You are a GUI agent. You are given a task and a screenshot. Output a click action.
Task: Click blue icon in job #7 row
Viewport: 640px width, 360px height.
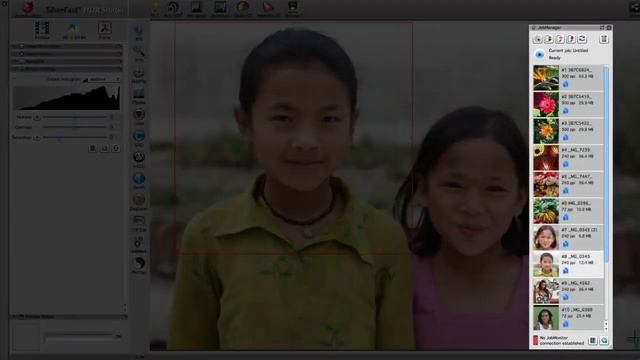[566, 244]
